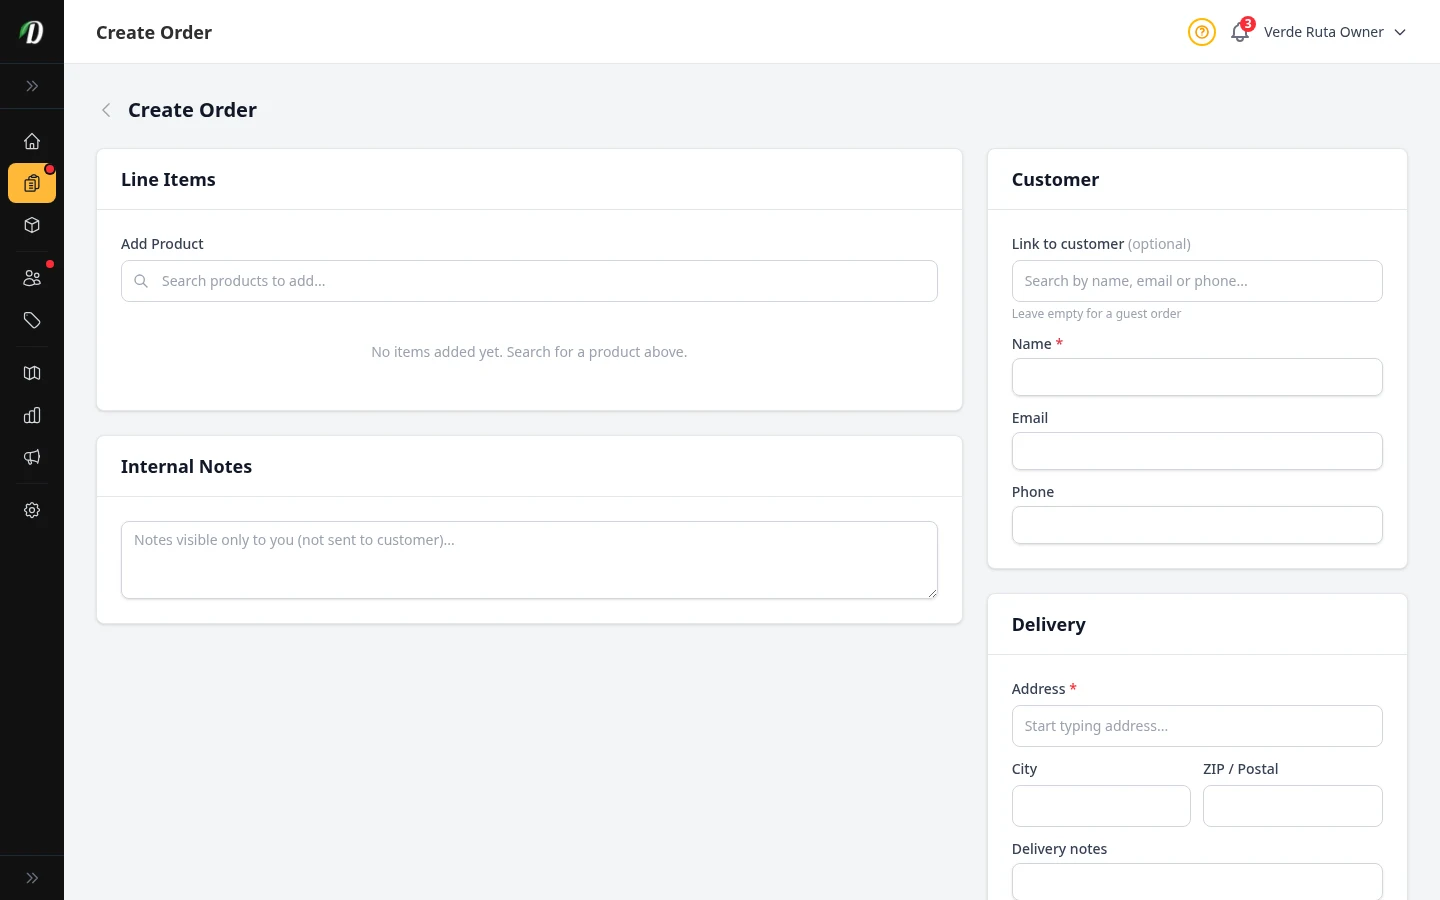Click the app logo in top-left corner

(x=31, y=31)
